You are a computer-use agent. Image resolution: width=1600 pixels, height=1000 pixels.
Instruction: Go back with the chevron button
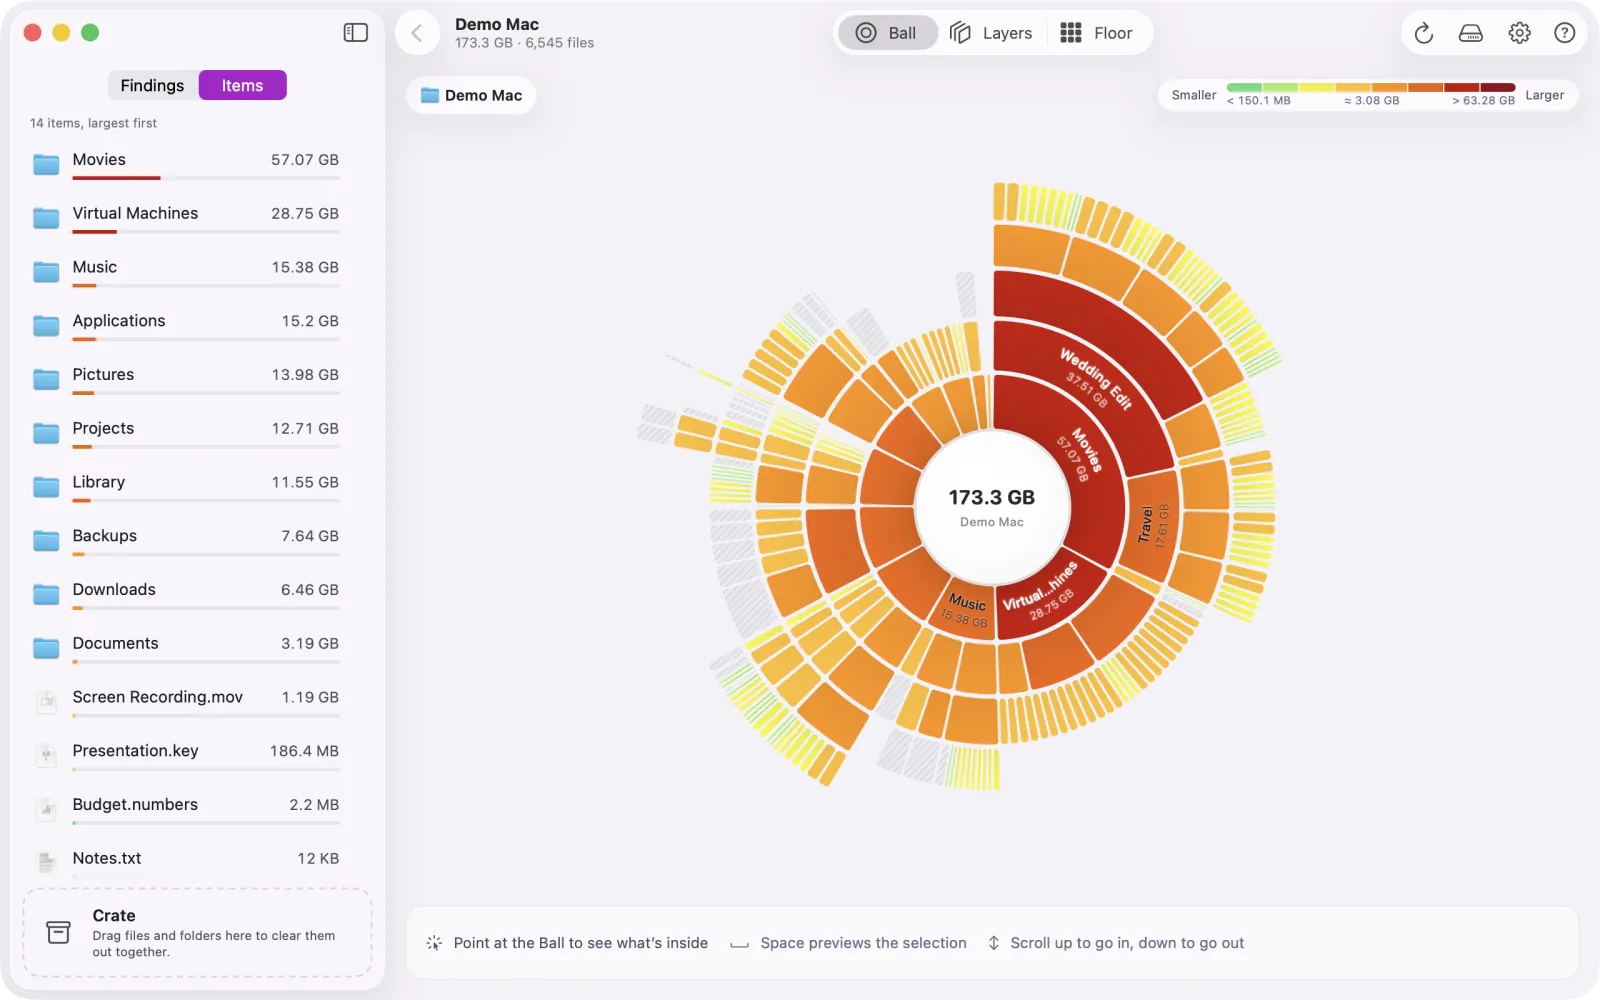[417, 33]
